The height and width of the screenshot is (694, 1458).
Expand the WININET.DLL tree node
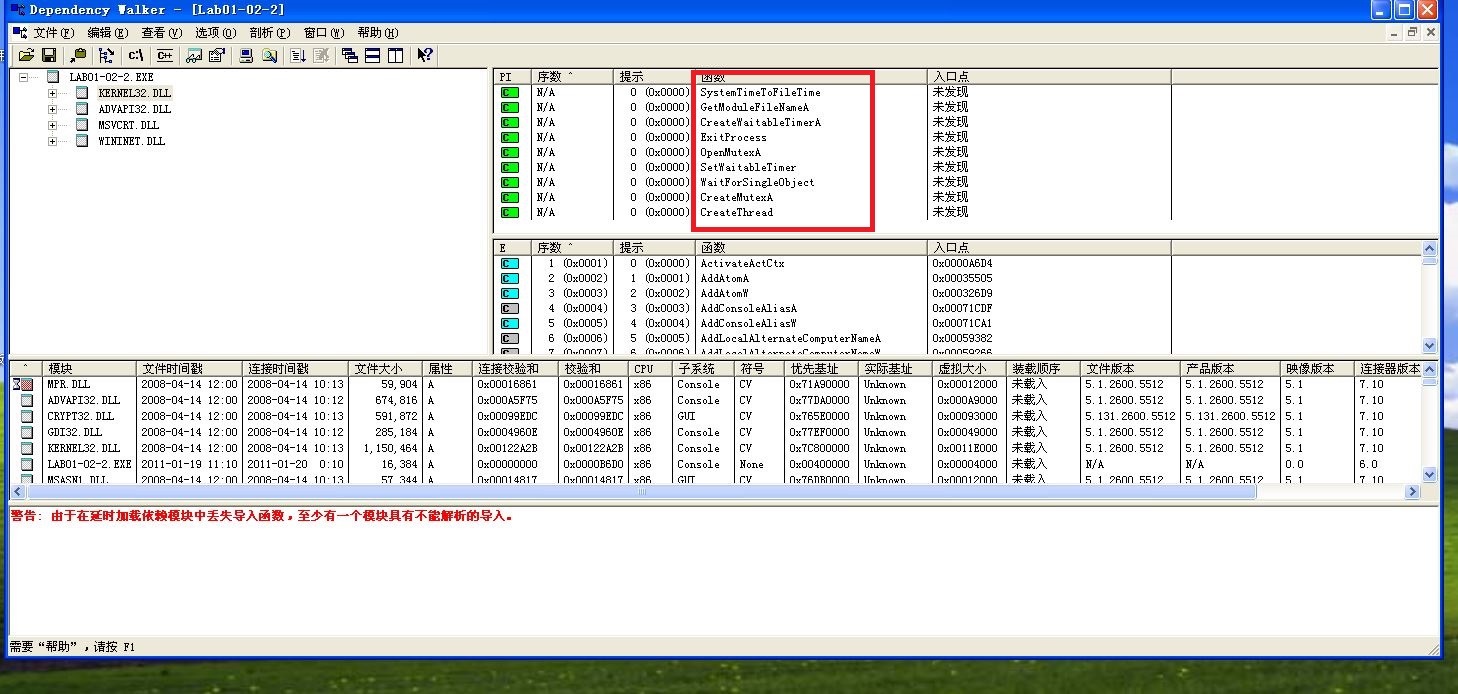pos(53,141)
